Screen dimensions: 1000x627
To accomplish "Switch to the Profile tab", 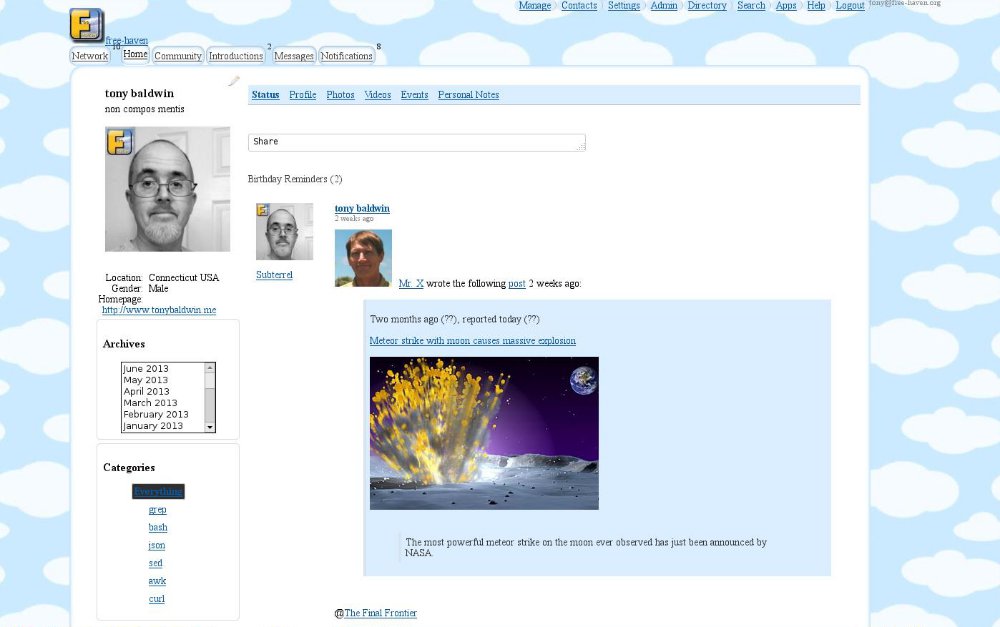I will [302, 95].
